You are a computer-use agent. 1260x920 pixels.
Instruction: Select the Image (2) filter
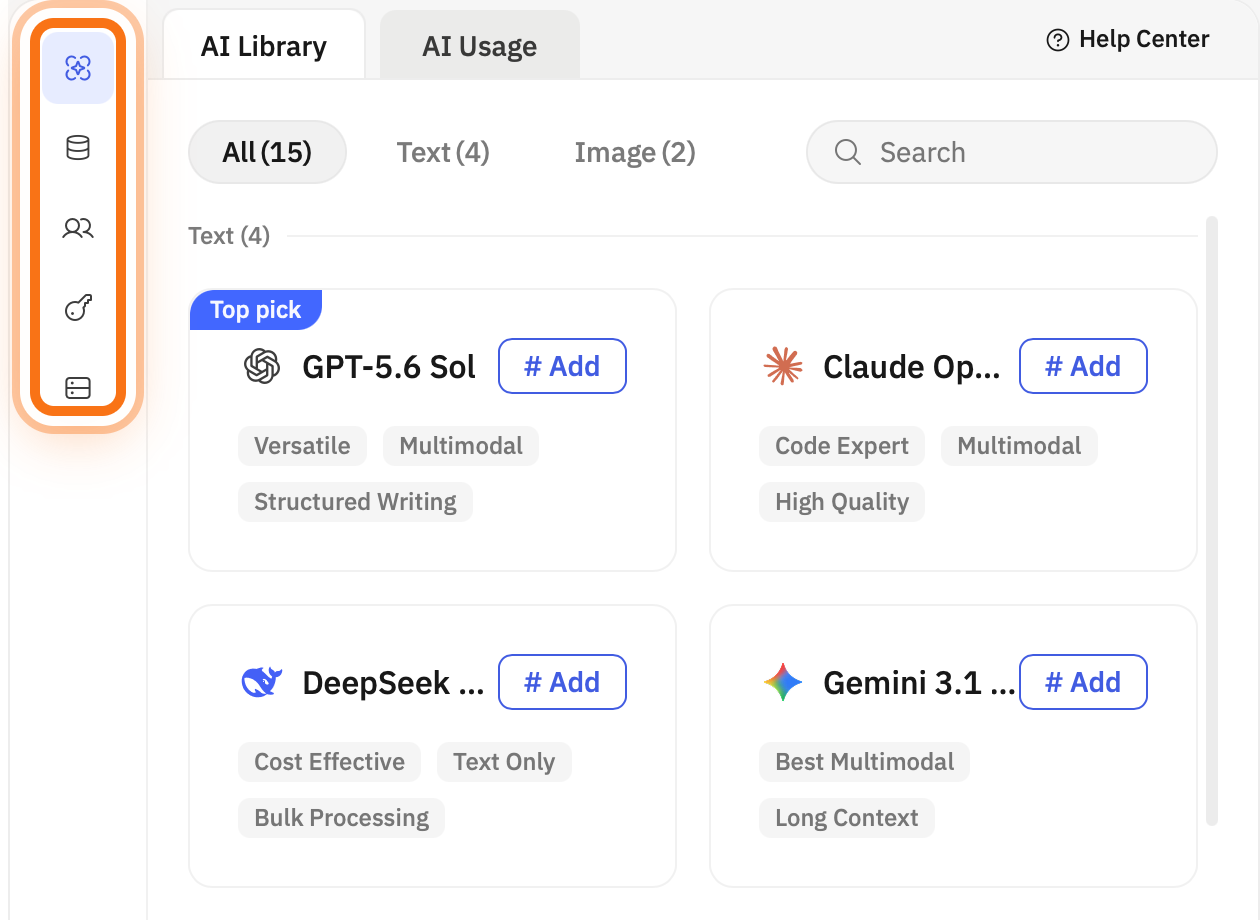tap(635, 152)
